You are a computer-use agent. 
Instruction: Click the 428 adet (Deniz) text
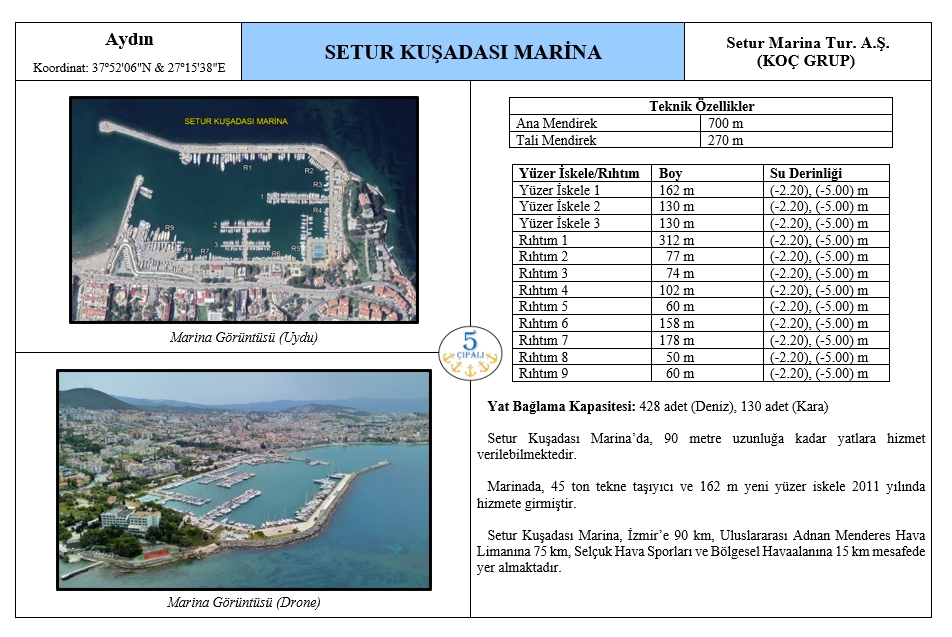tap(686, 407)
